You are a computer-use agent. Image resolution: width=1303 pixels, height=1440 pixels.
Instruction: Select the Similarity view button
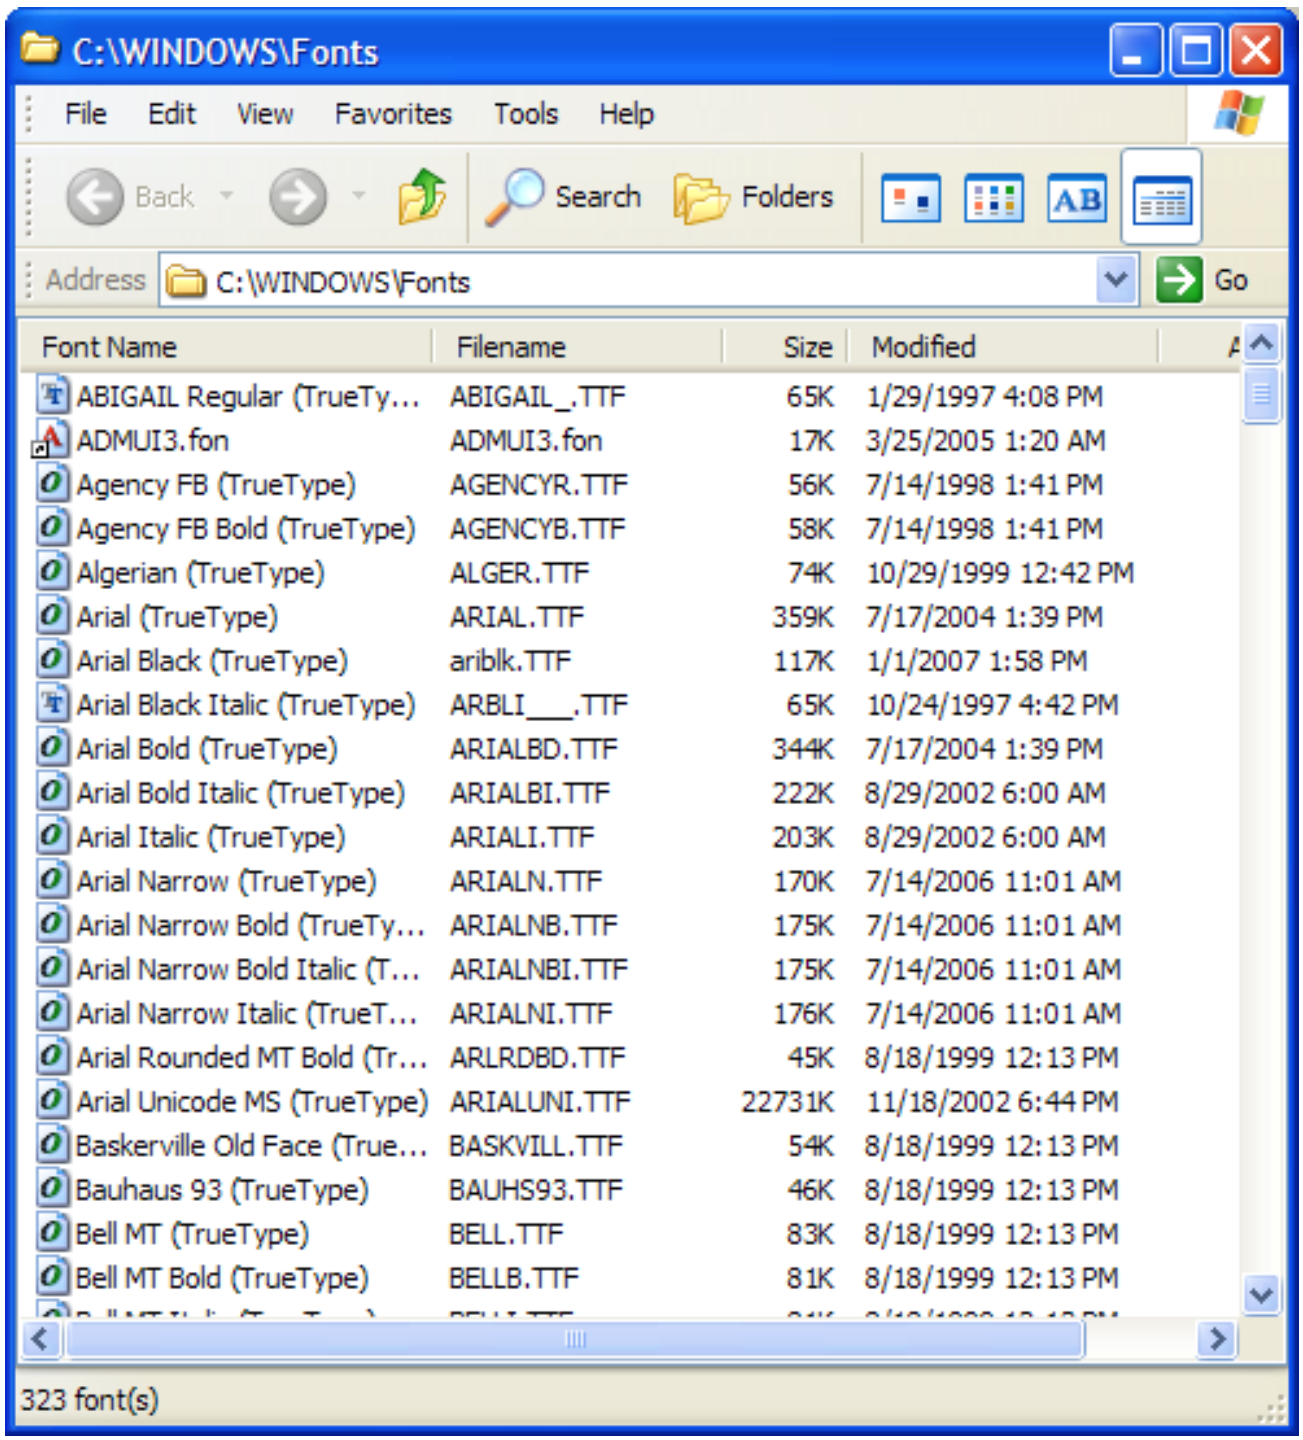click(1077, 198)
